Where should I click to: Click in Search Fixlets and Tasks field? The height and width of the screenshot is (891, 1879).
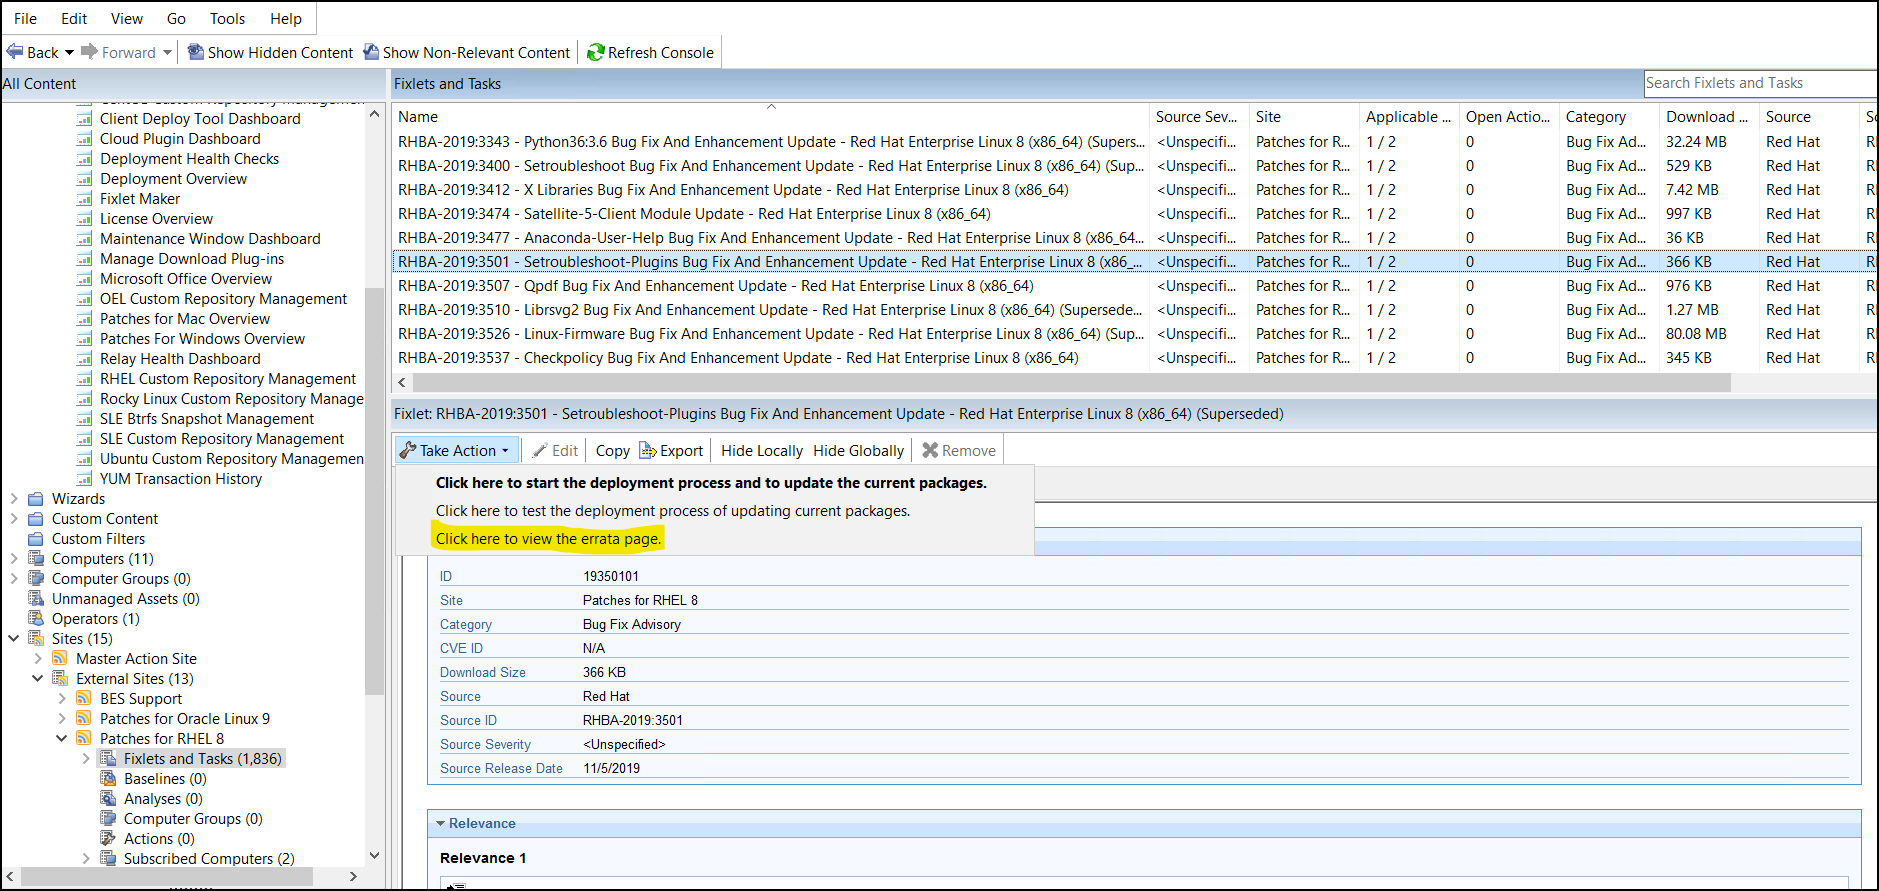click(x=1758, y=83)
